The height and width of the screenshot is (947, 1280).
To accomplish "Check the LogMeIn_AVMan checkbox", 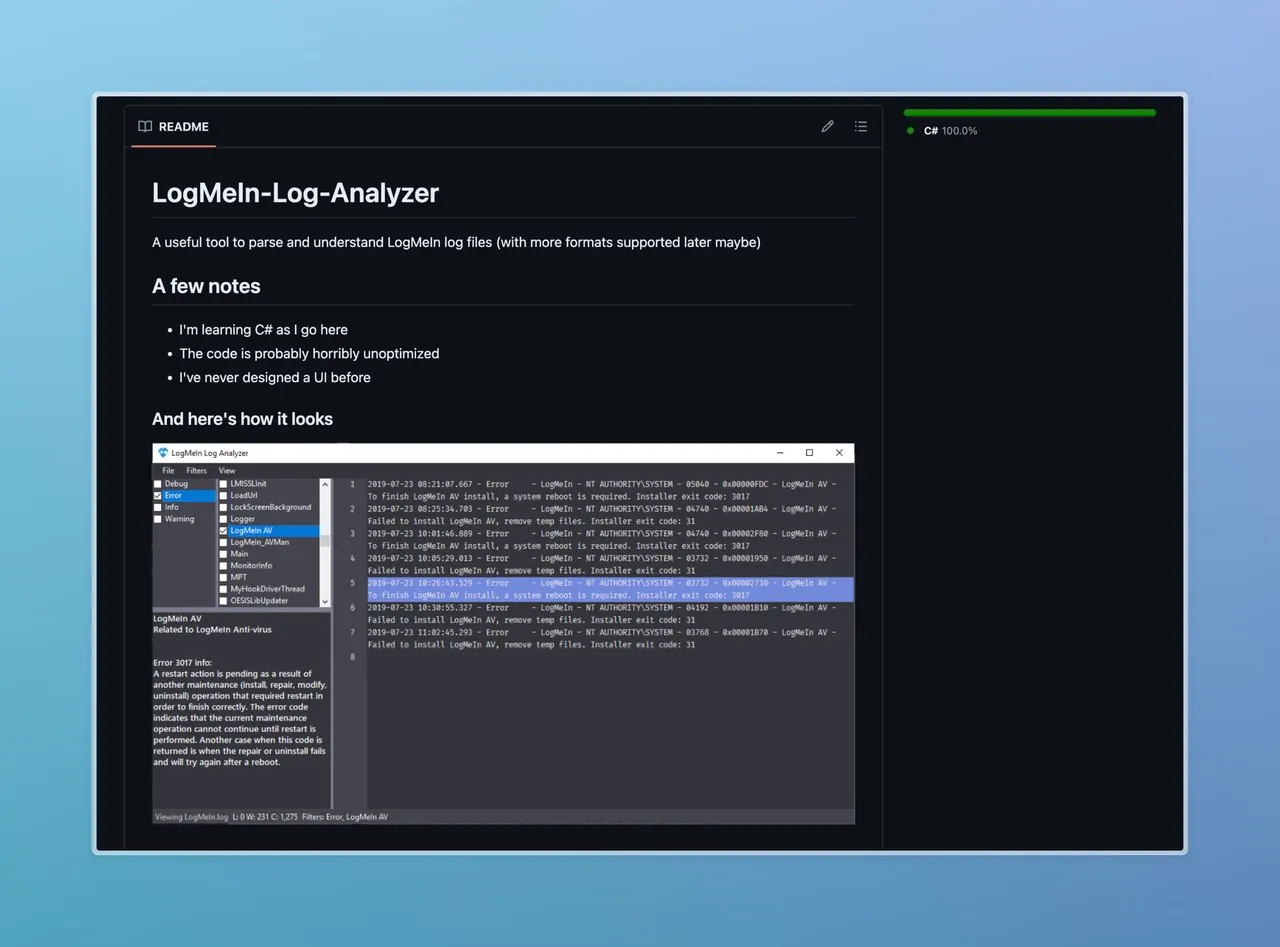I will tap(223, 543).
